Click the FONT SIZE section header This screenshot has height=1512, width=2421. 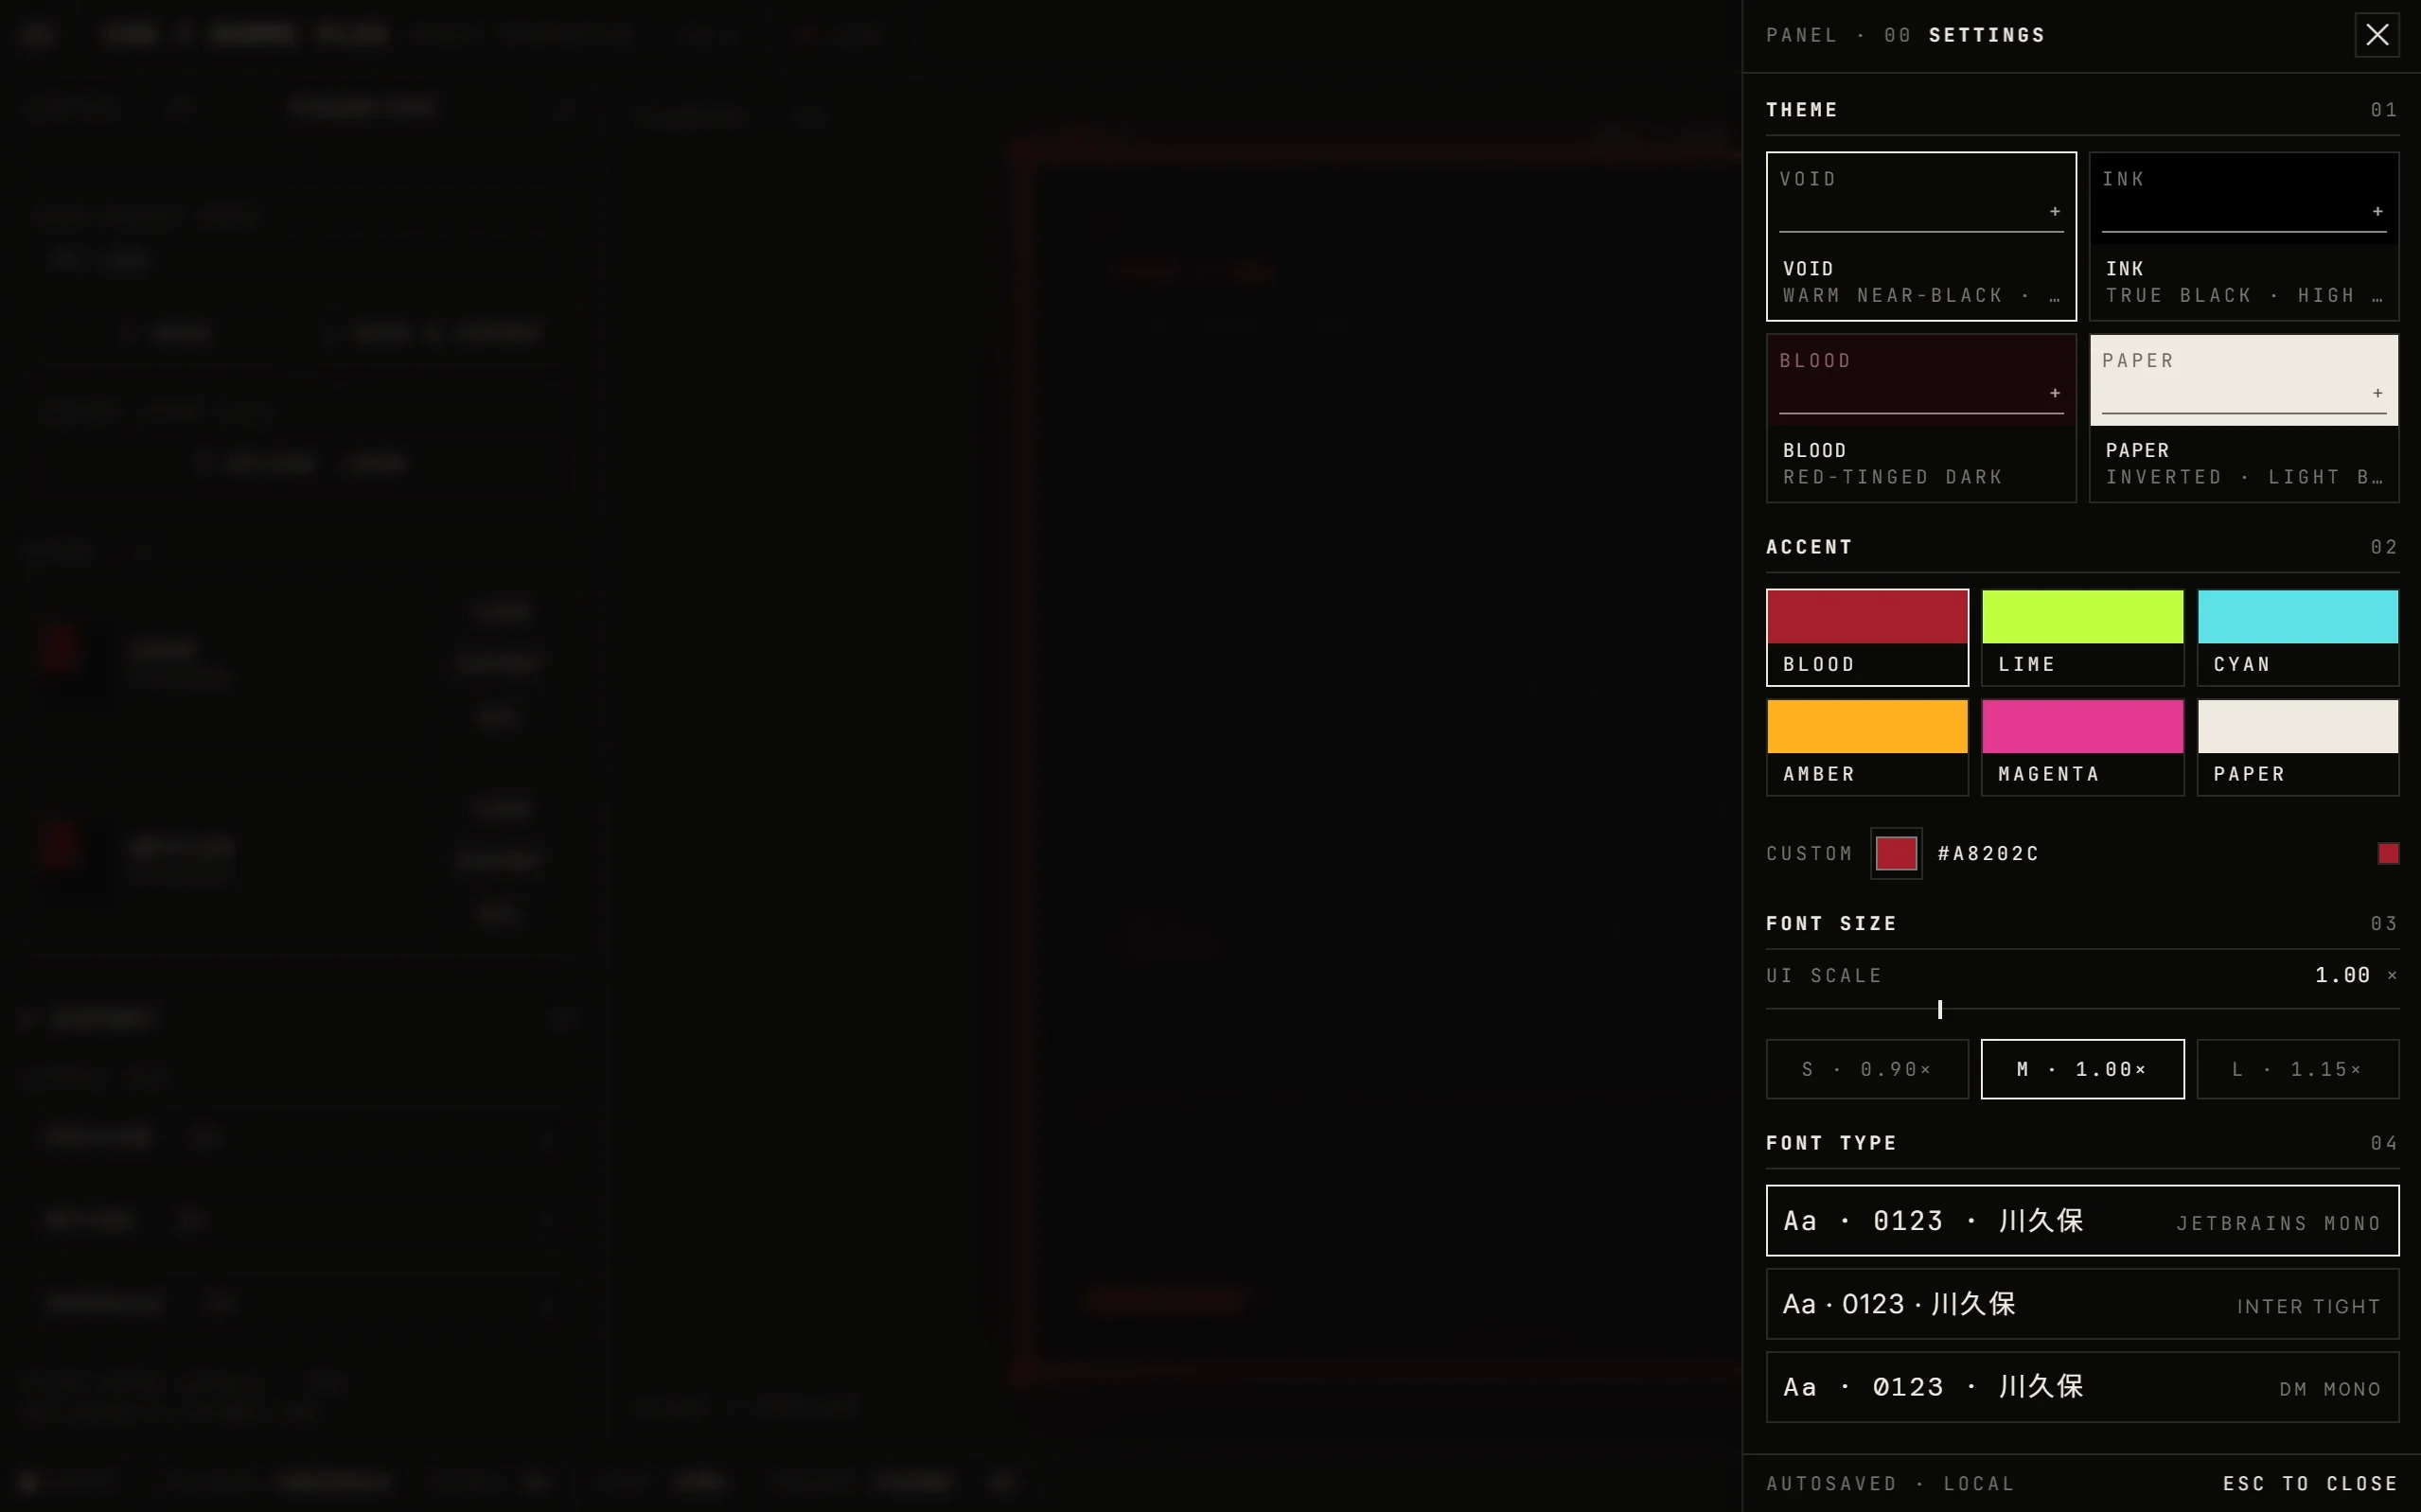(1831, 924)
